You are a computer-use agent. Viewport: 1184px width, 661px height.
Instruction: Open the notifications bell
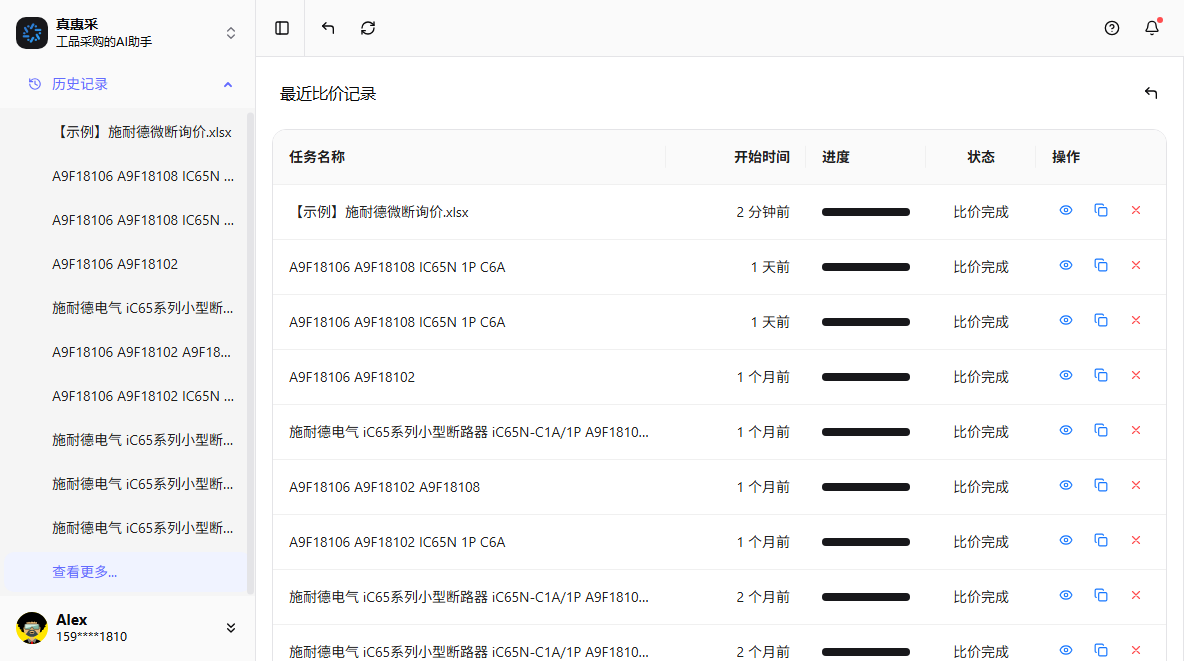pyautogui.click(x=1152, y=28)
